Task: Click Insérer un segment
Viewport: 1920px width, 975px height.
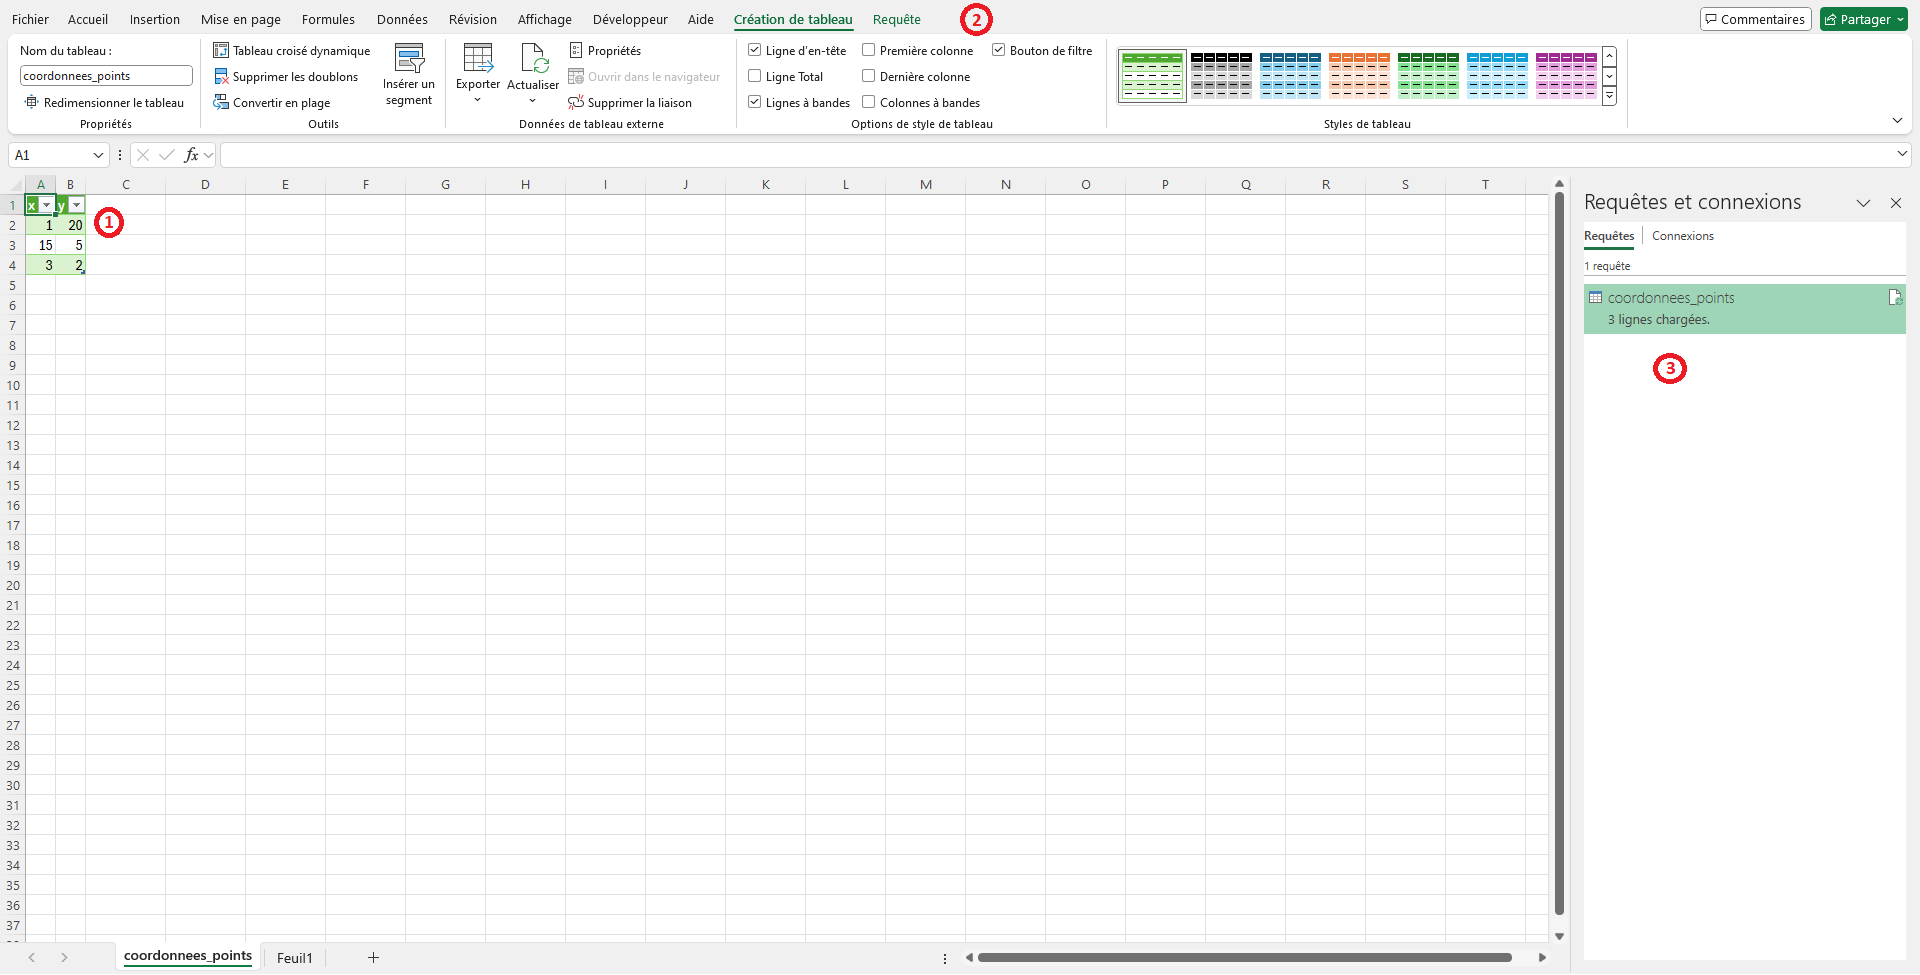Action: coord(409,75)
